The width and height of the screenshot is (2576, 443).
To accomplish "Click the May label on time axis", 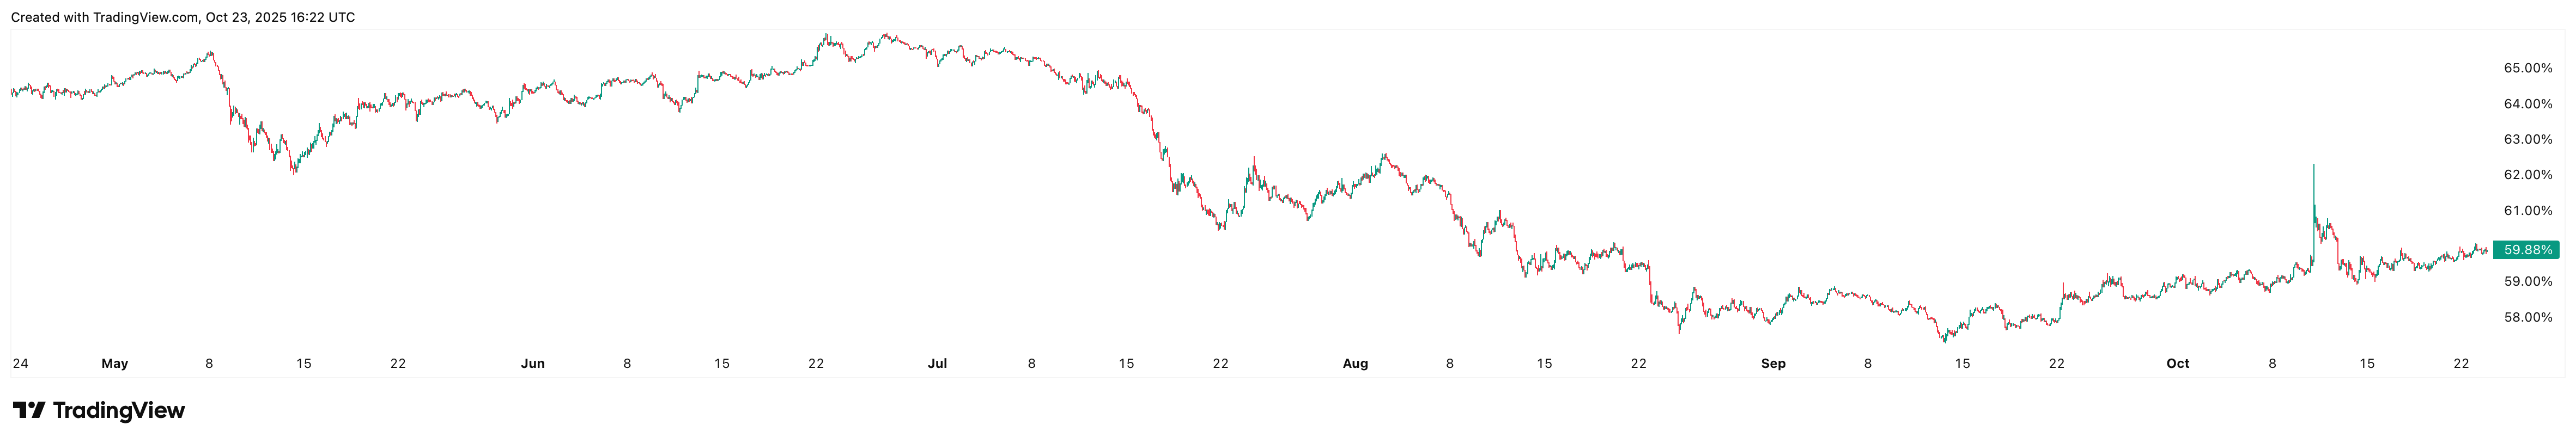I will [x=115, y=364].
